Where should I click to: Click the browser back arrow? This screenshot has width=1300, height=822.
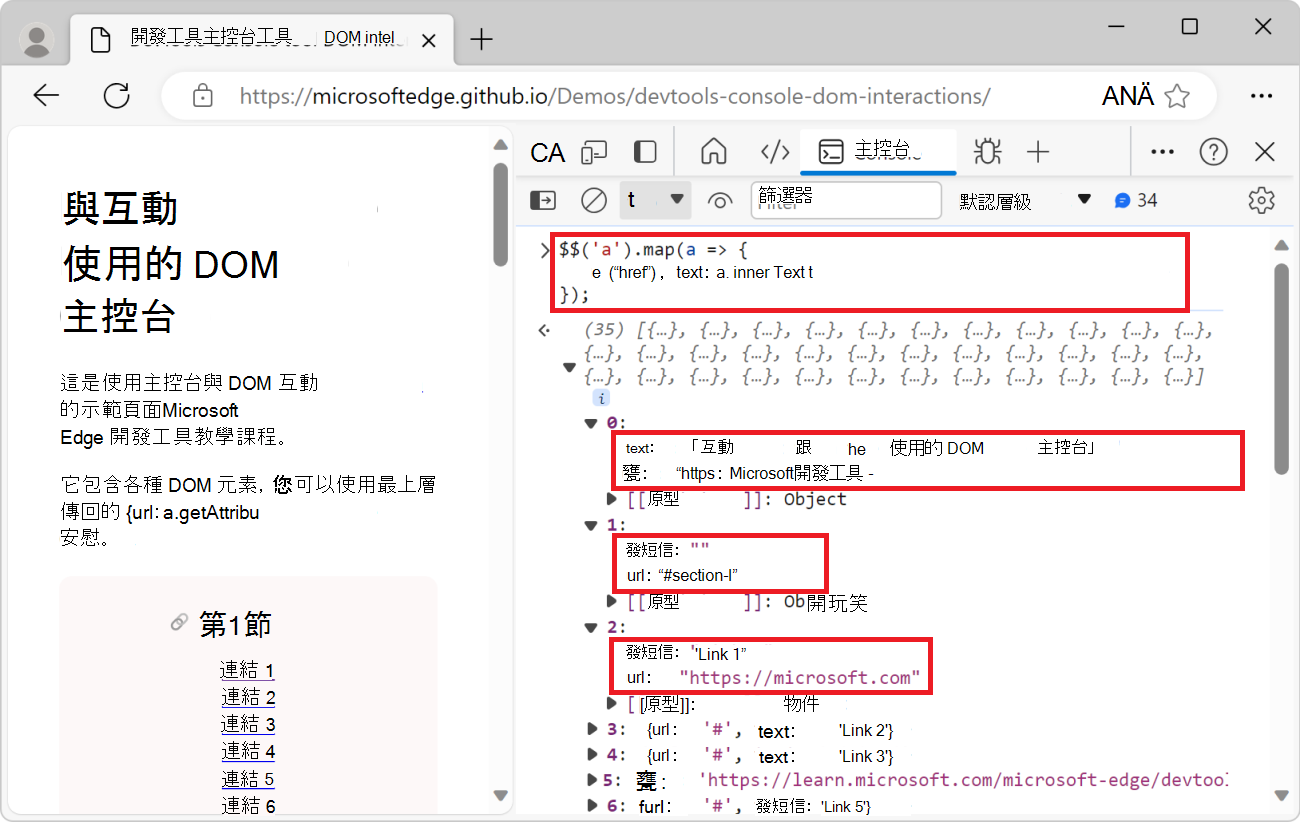(x=46, y=95)
